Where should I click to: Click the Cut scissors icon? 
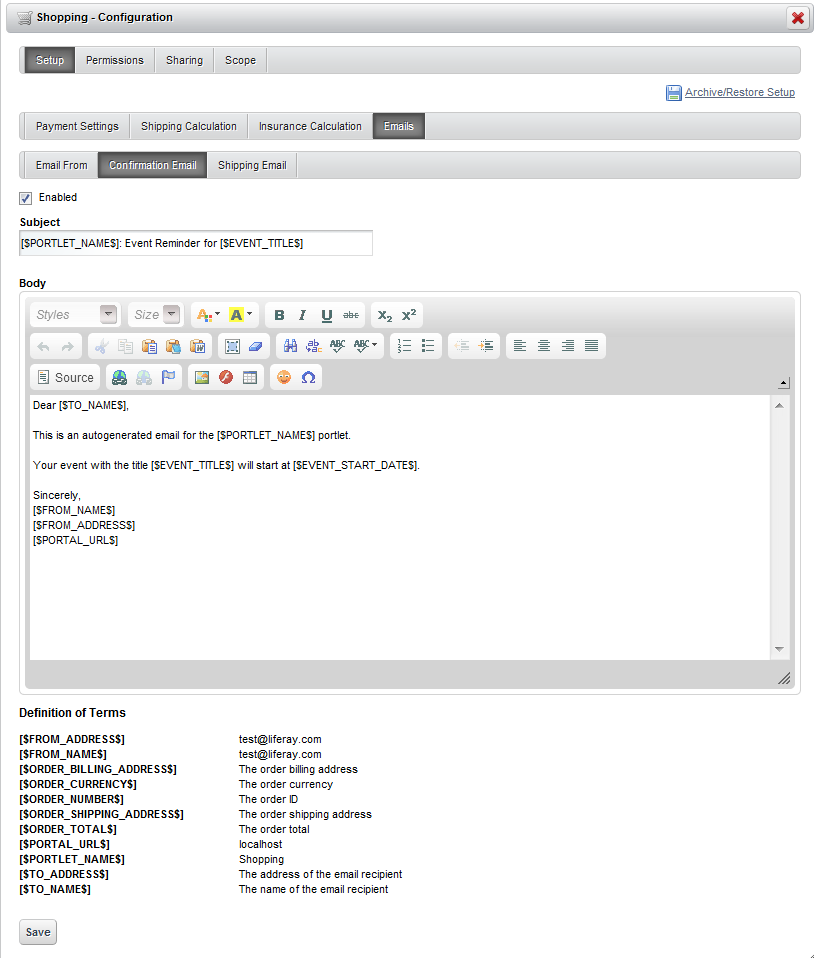pyautogui.click(x=101, y=346)
